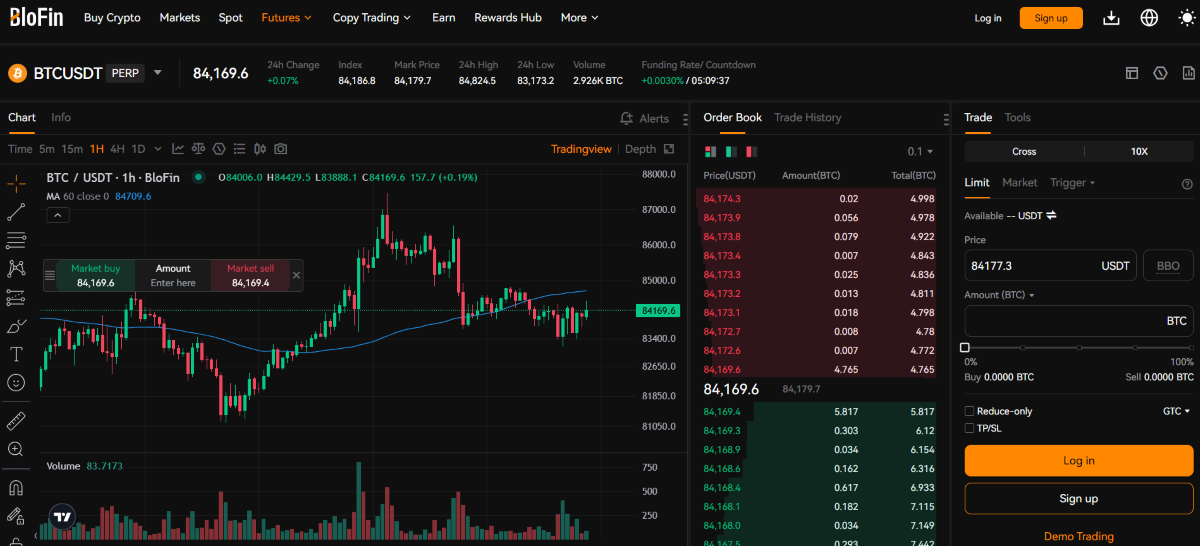Open chart settings hexagon icon

(219, 149)
